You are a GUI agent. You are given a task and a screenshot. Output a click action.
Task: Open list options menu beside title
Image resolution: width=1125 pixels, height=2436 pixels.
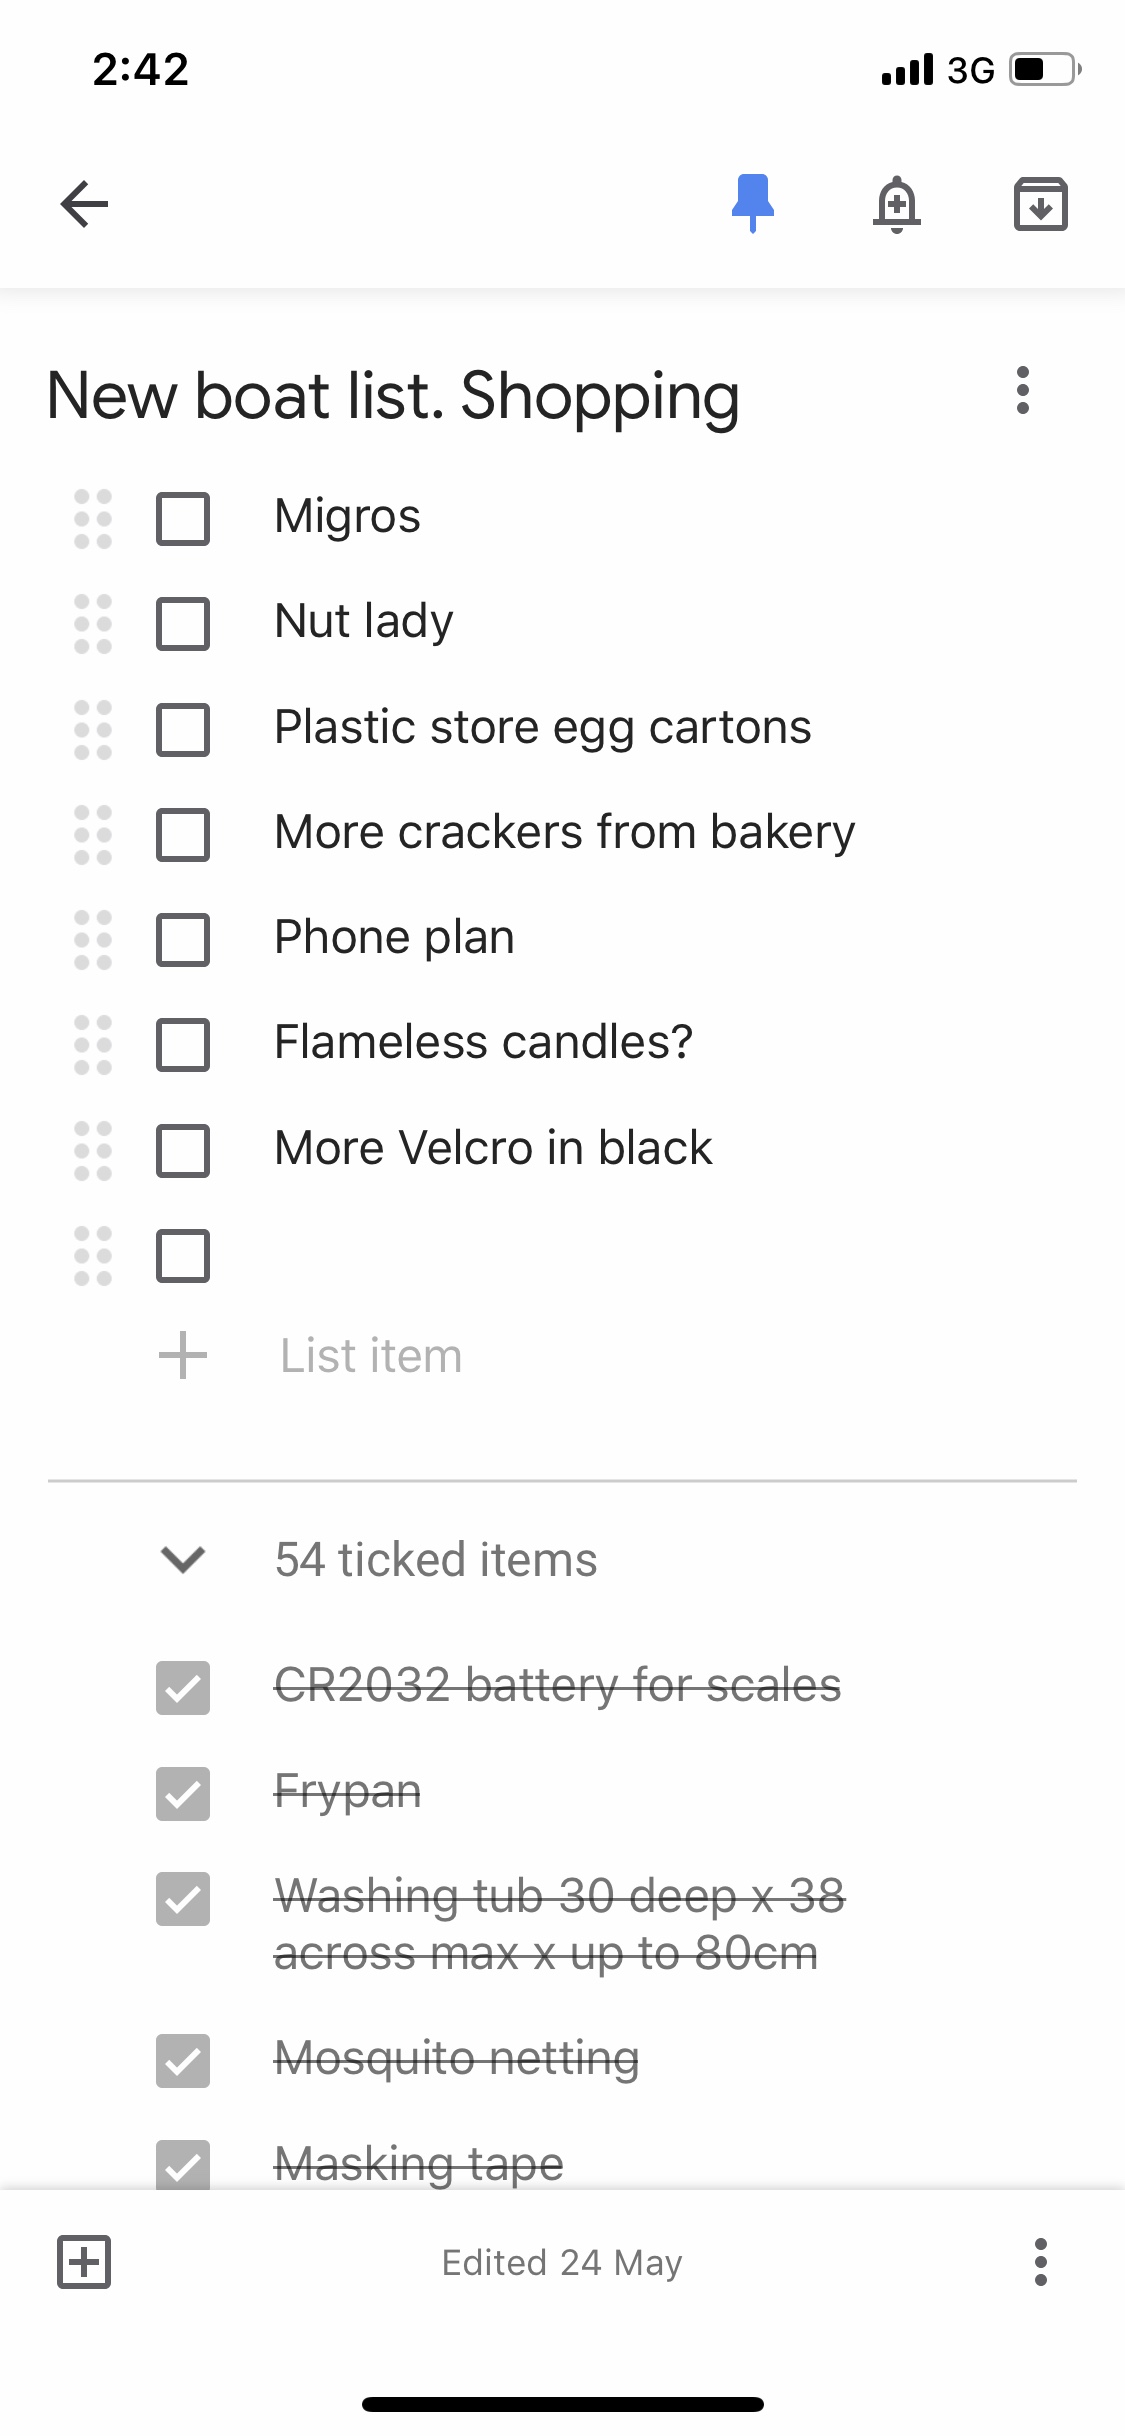(1022, 390)
